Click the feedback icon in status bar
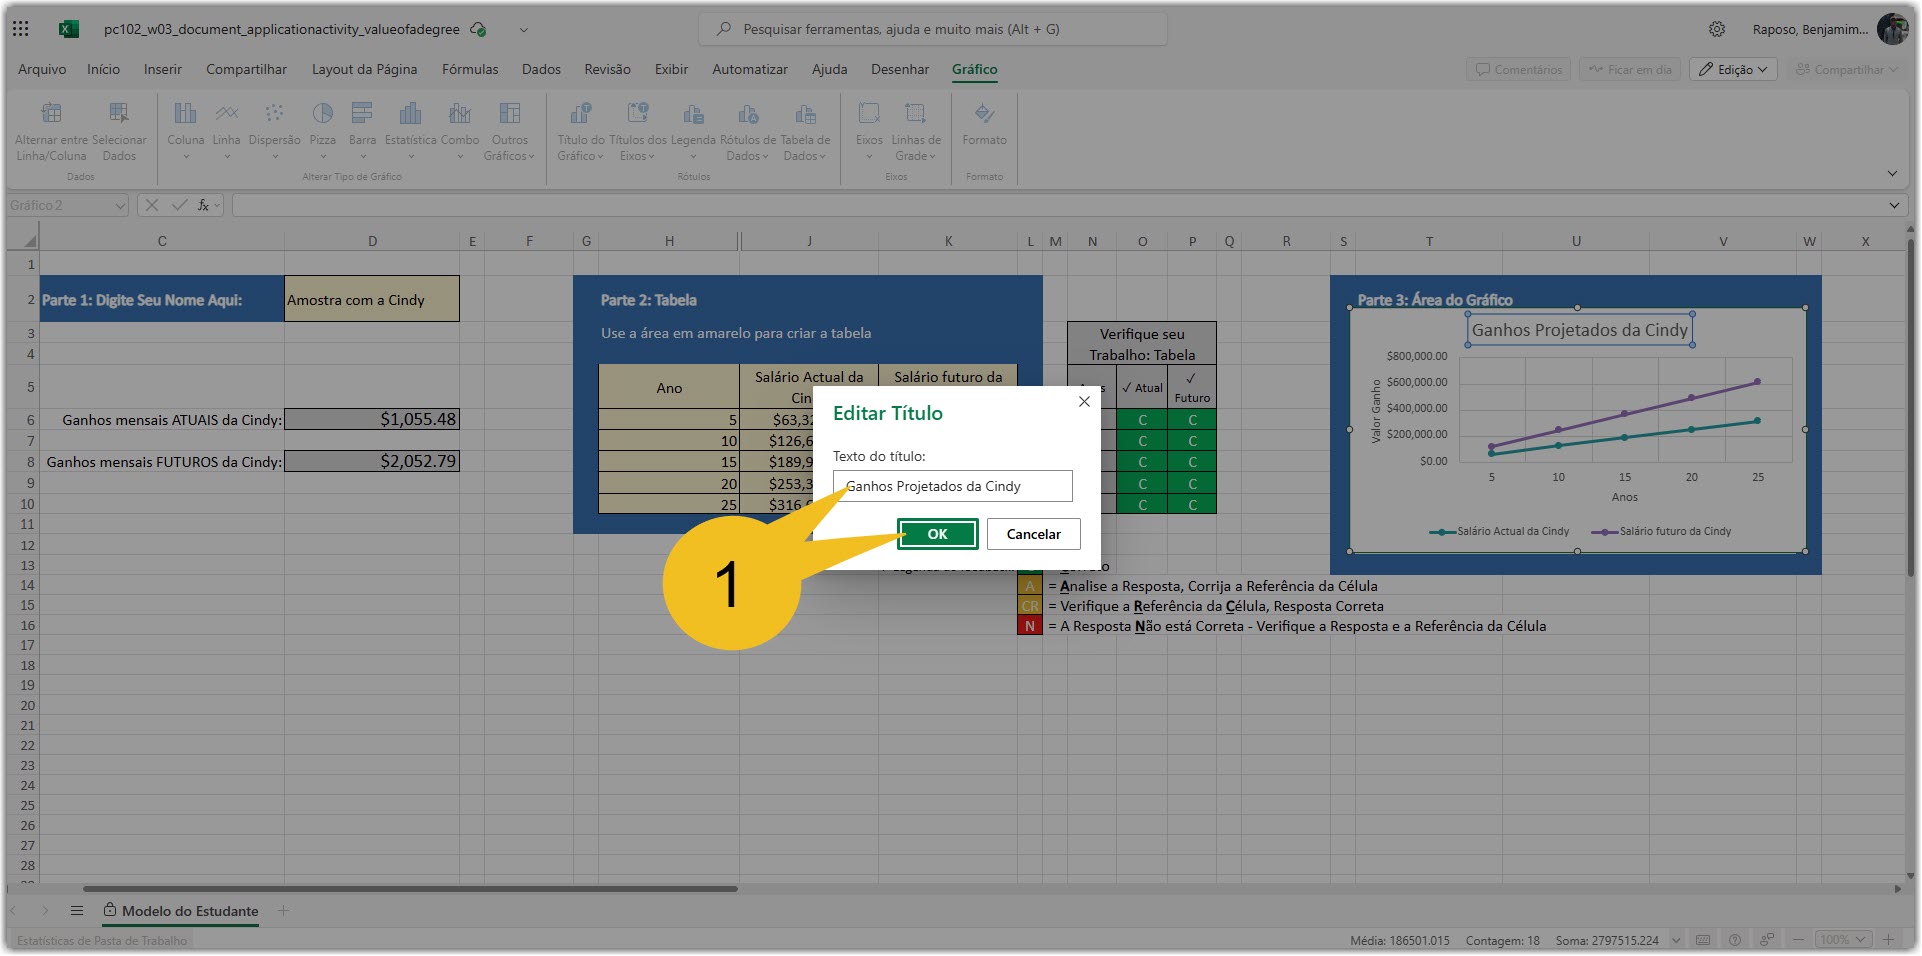 (1767, 940)
